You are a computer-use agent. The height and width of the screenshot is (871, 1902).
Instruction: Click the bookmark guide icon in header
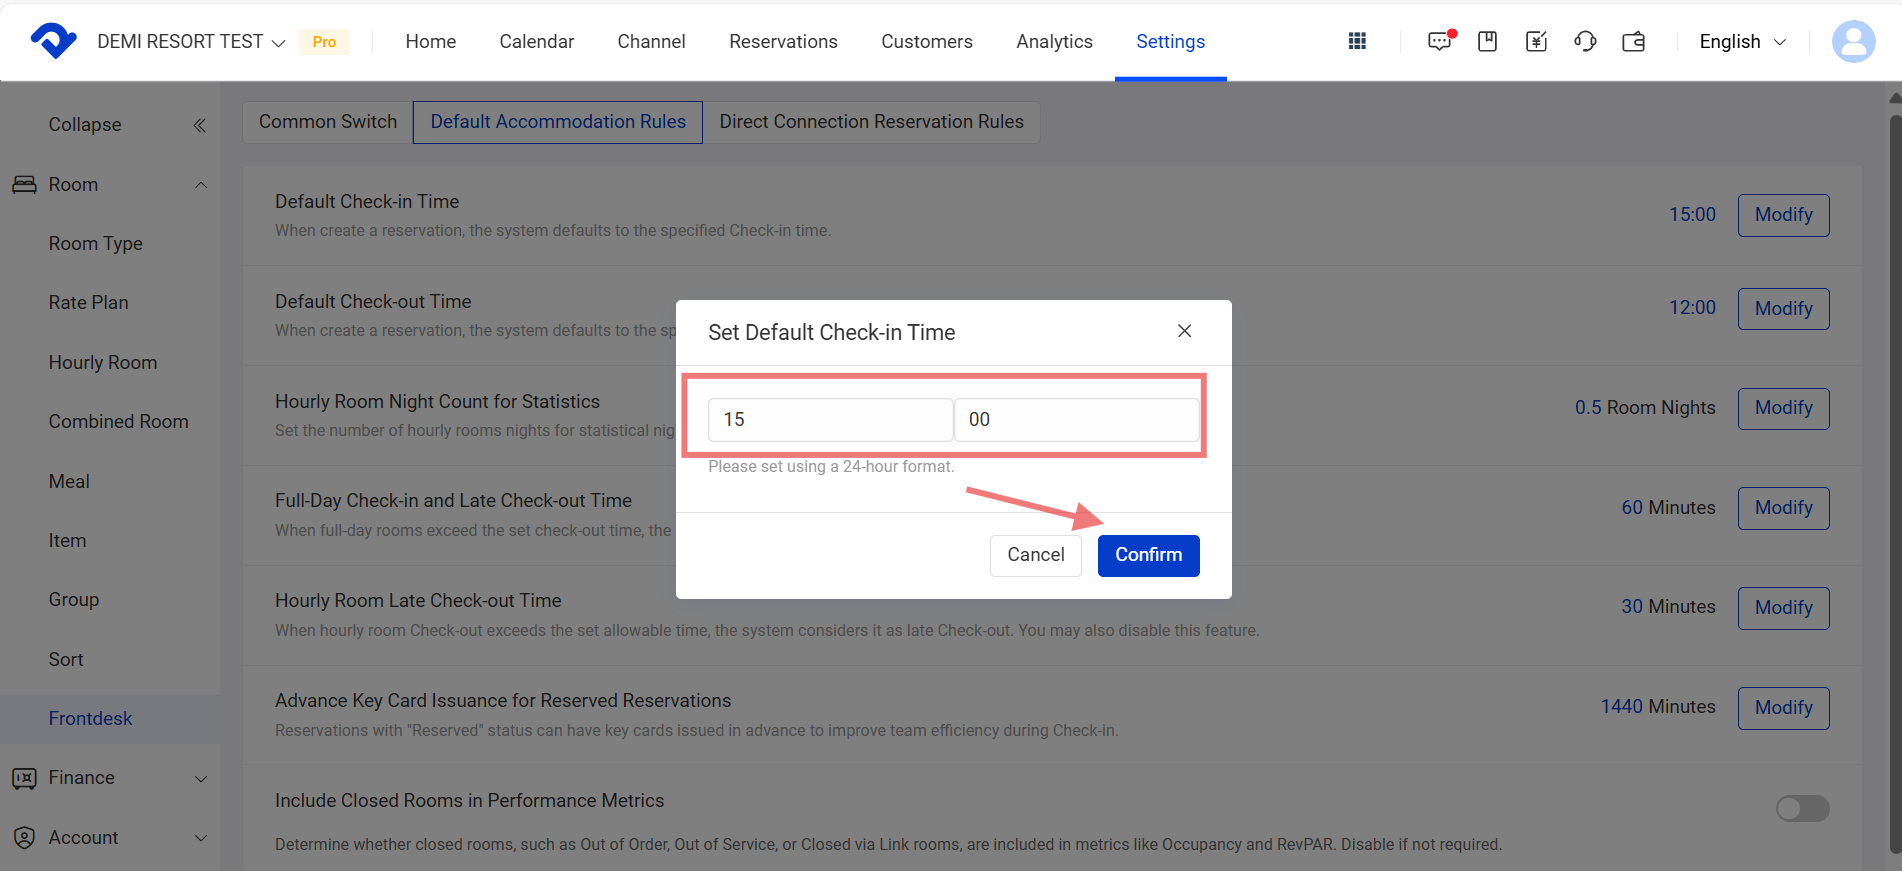point(1487,41)
